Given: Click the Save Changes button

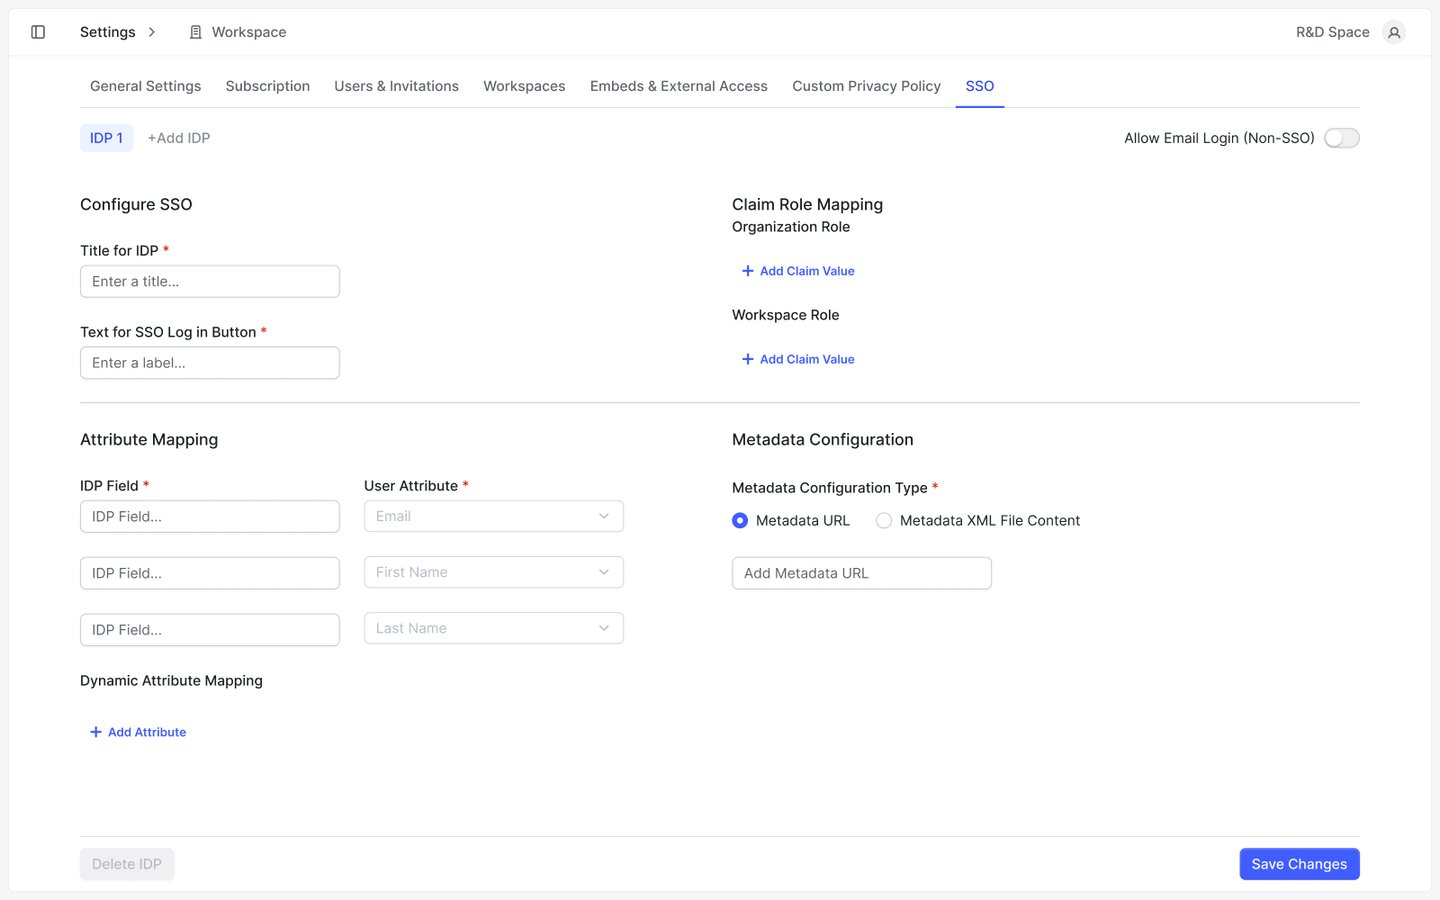Looking at the screenshot, I should pos(1299,864).
